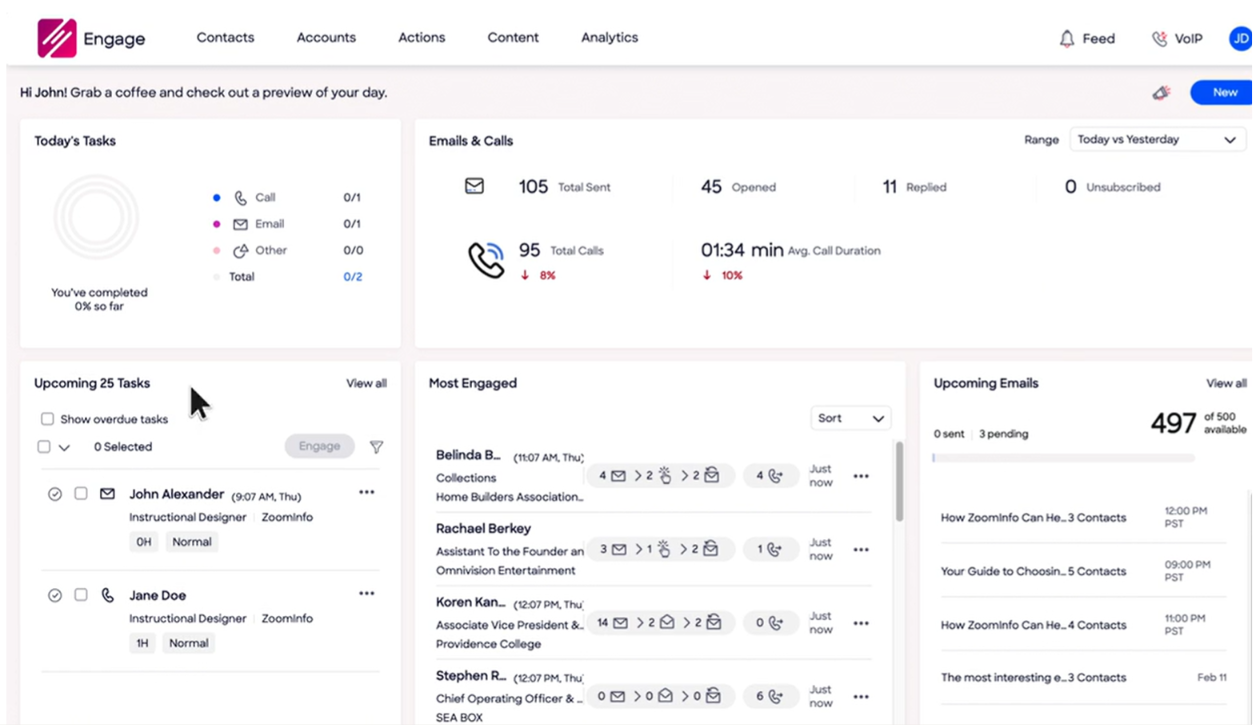The image size is (1253, 725).
Task: Click the Other icon in Today's Tasks
Action: [240, 250]
